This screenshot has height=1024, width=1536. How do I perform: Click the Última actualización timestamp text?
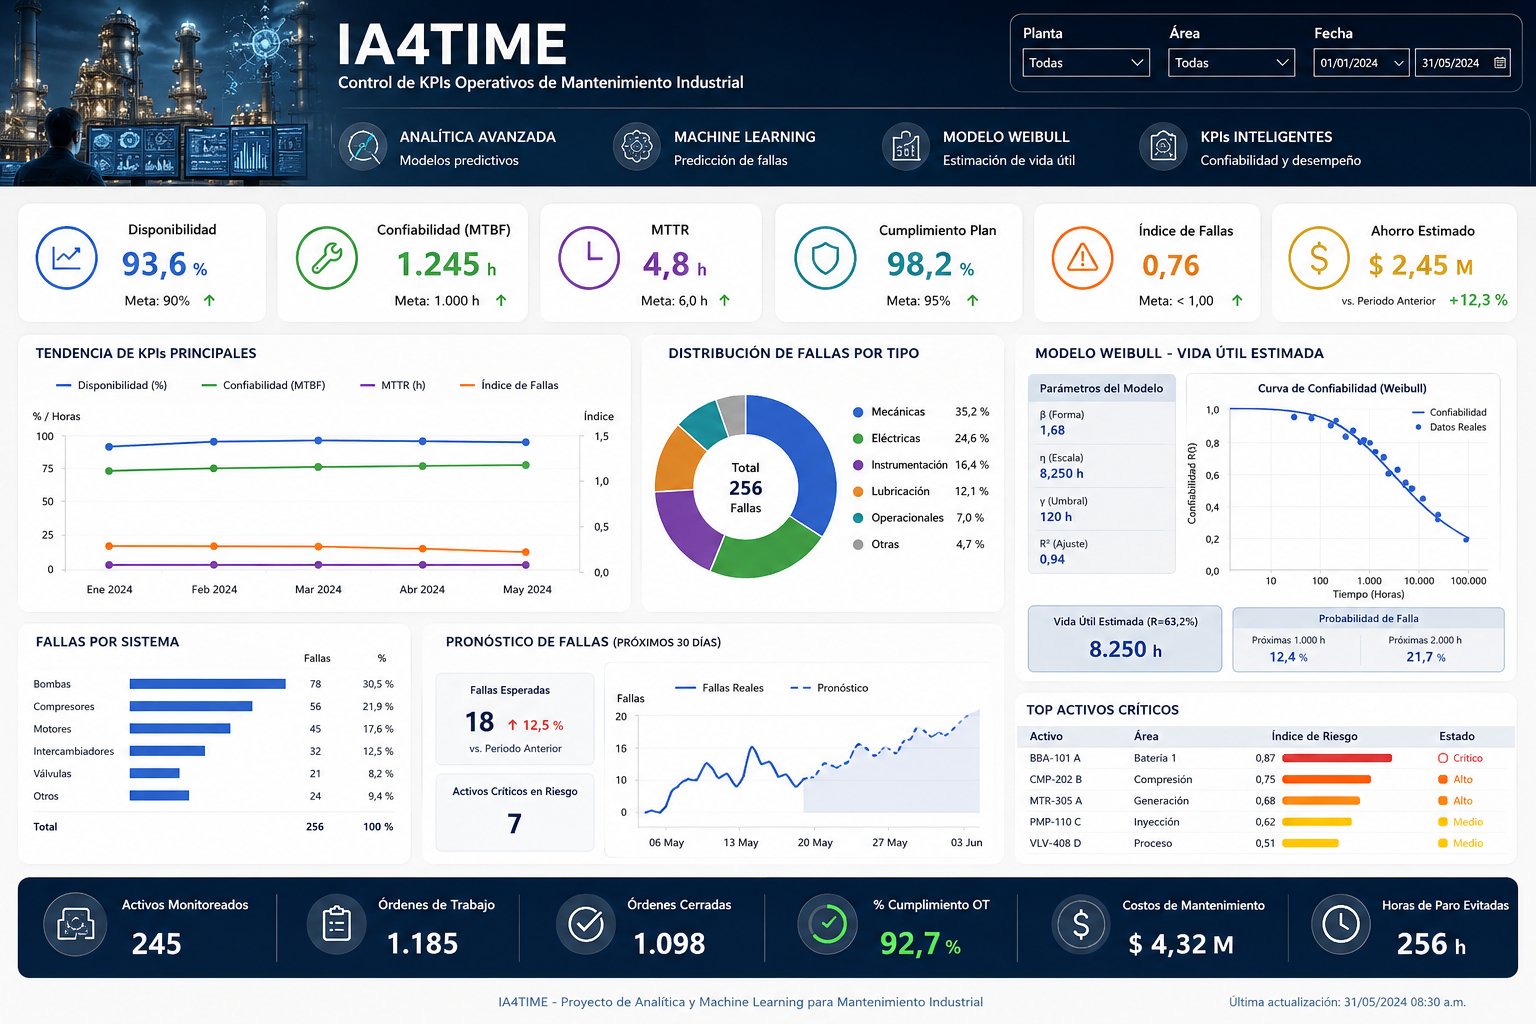click(x=1347, y=1002)
